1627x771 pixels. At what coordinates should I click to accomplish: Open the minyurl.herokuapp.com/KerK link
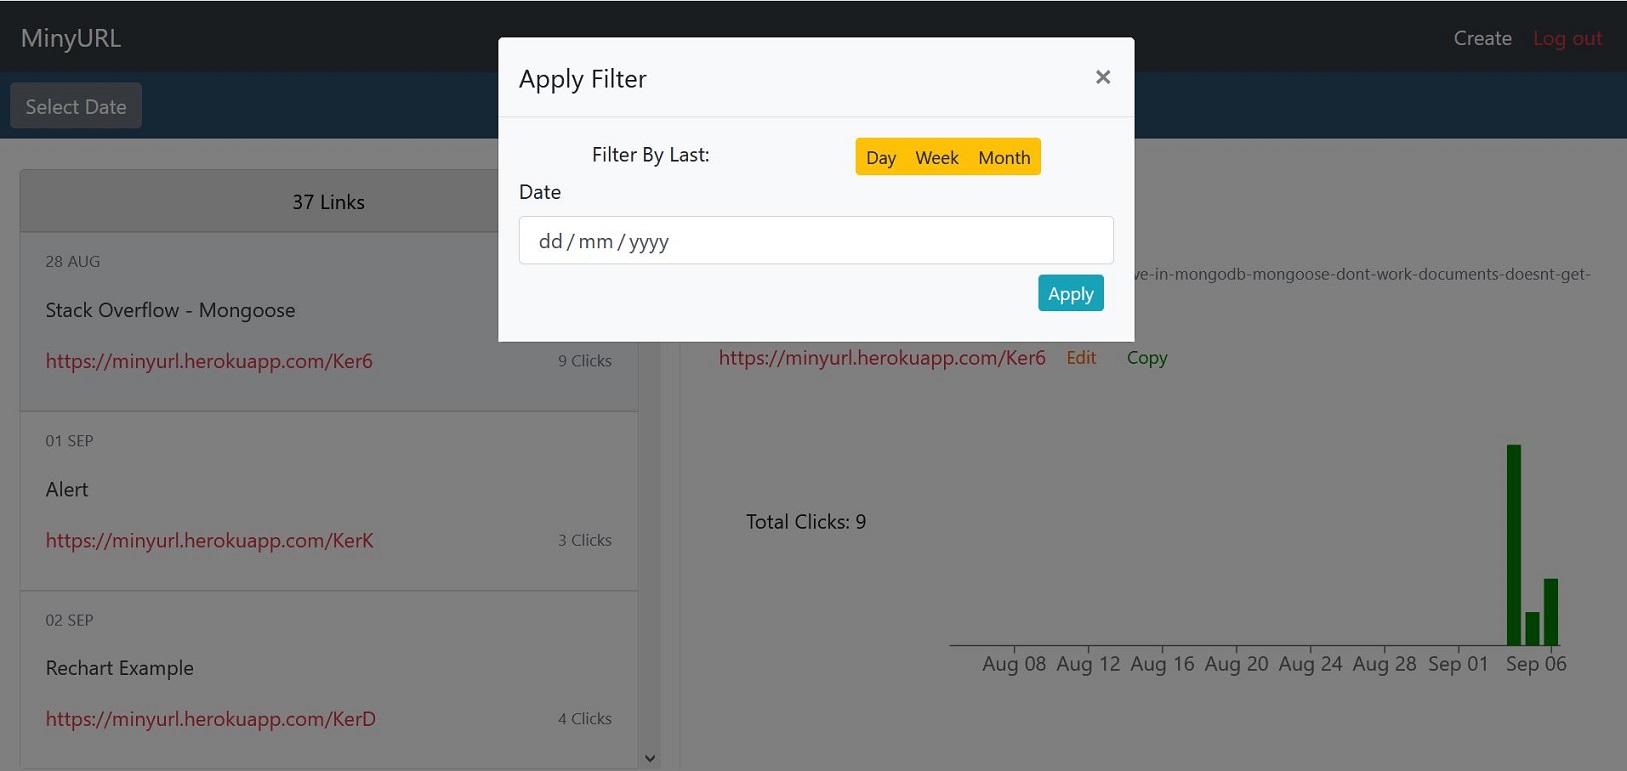(x=209, y=540)
